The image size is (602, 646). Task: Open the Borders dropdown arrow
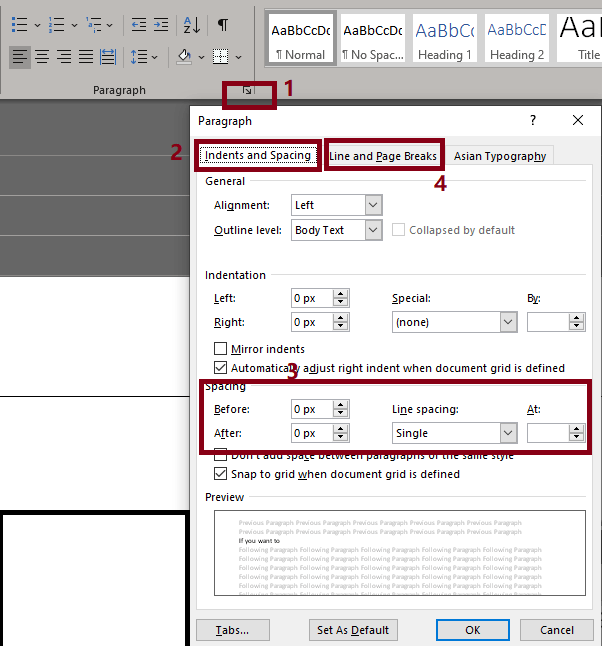pyautogui.click(x=239, y=57)
